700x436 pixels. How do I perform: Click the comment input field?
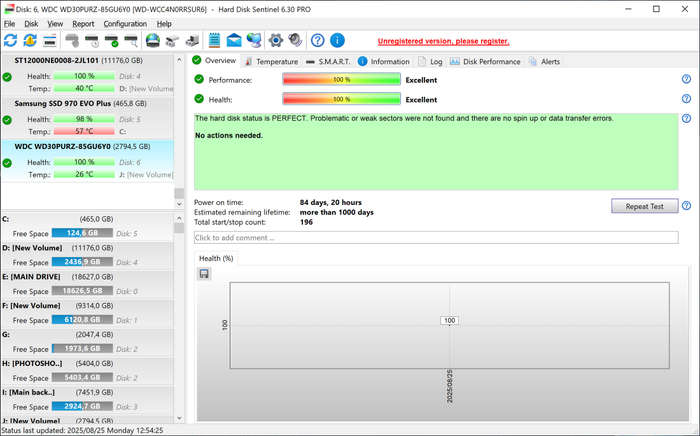(436, 237)
